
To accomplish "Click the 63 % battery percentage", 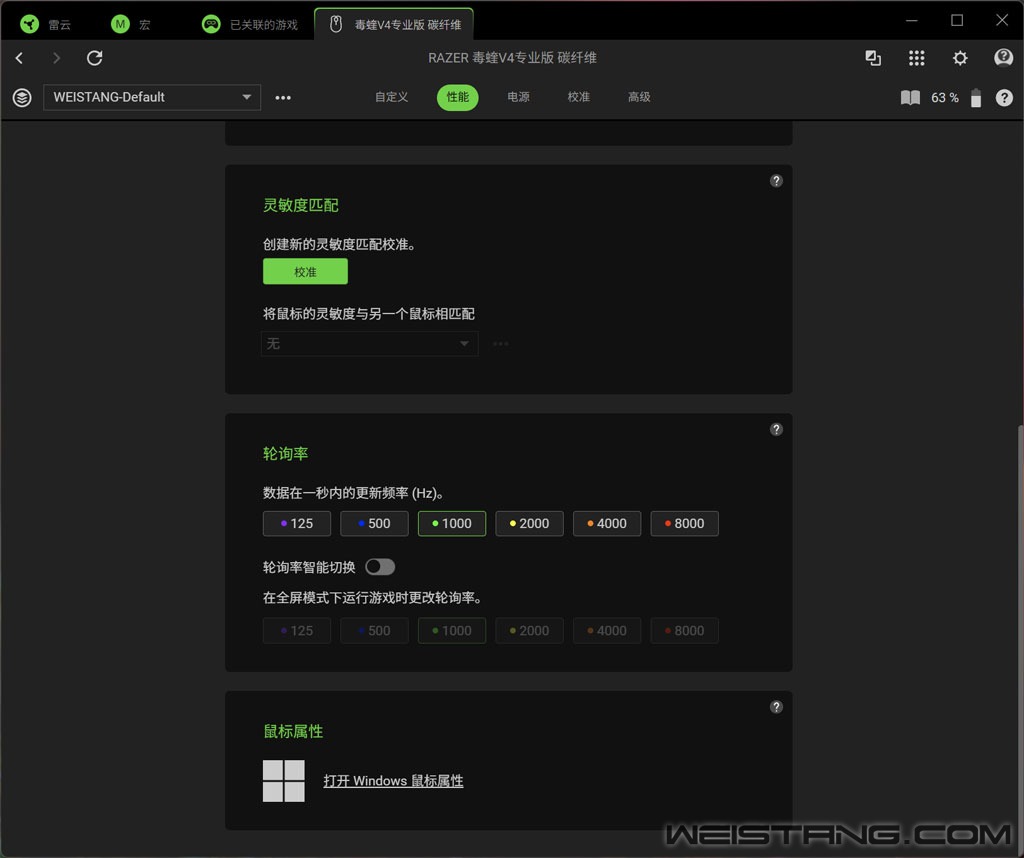I will pyautogui.click(x=945, y=98).
